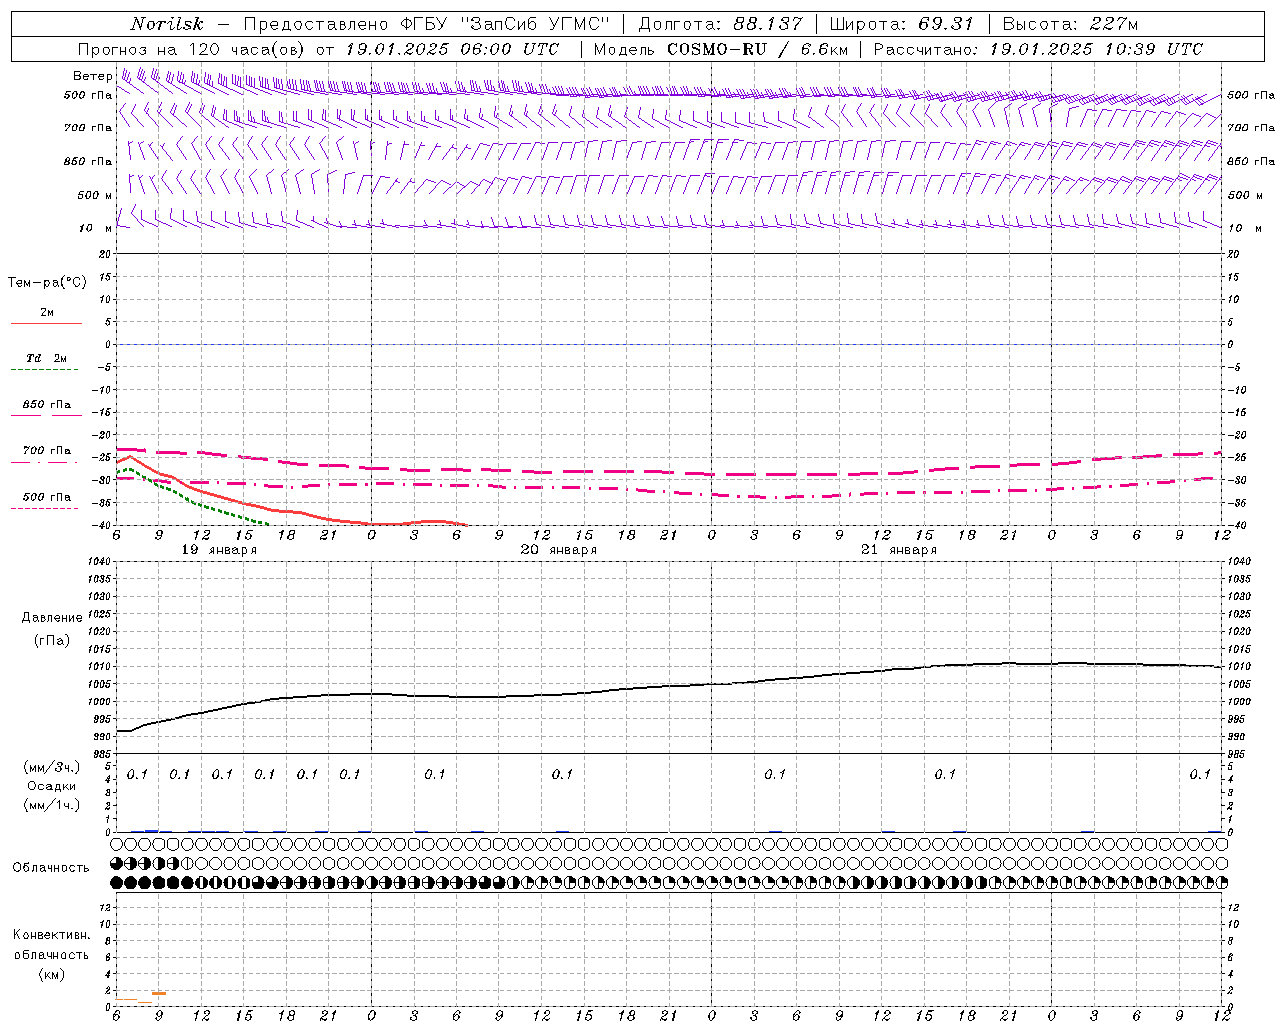Click the '(мм/3ч.)' precipitation unit label
Viewport: 1280px width, 1024px height.
point(52,767)
